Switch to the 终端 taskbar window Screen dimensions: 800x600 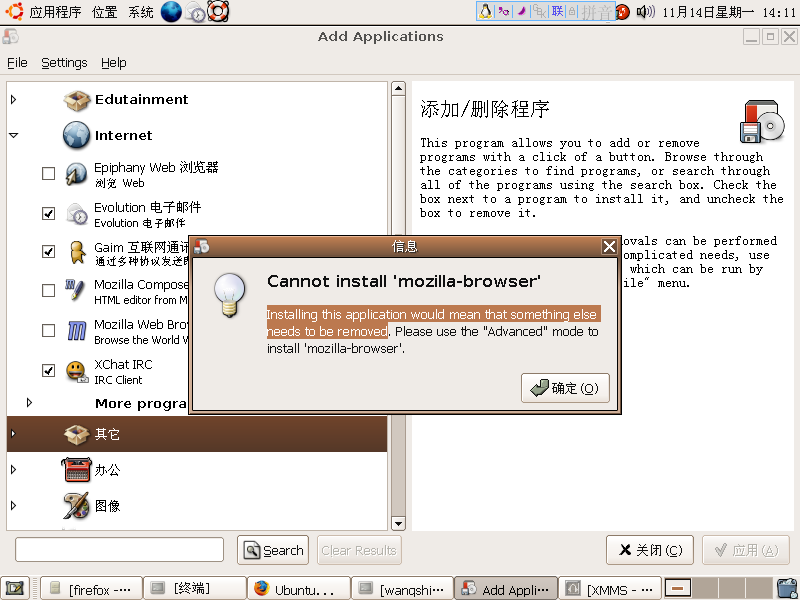click(195, 589)
